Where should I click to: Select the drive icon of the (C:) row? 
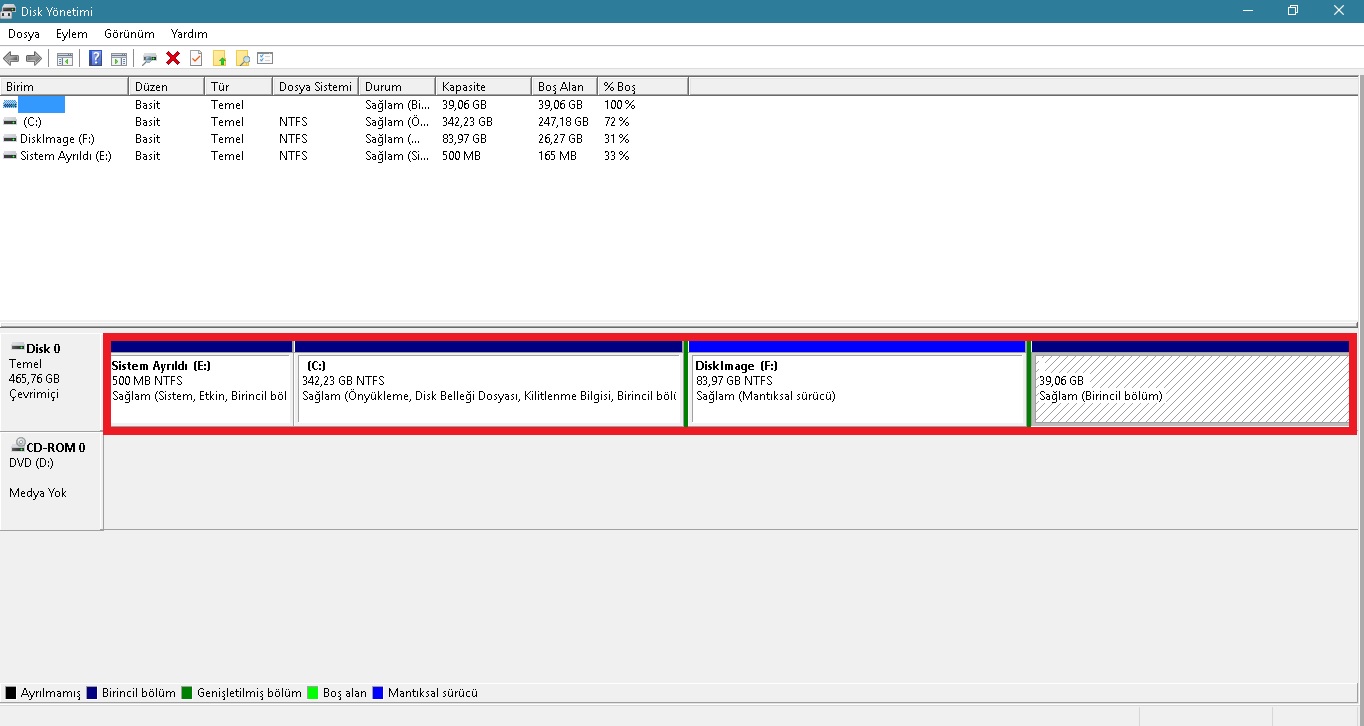[x=10, y=121]
